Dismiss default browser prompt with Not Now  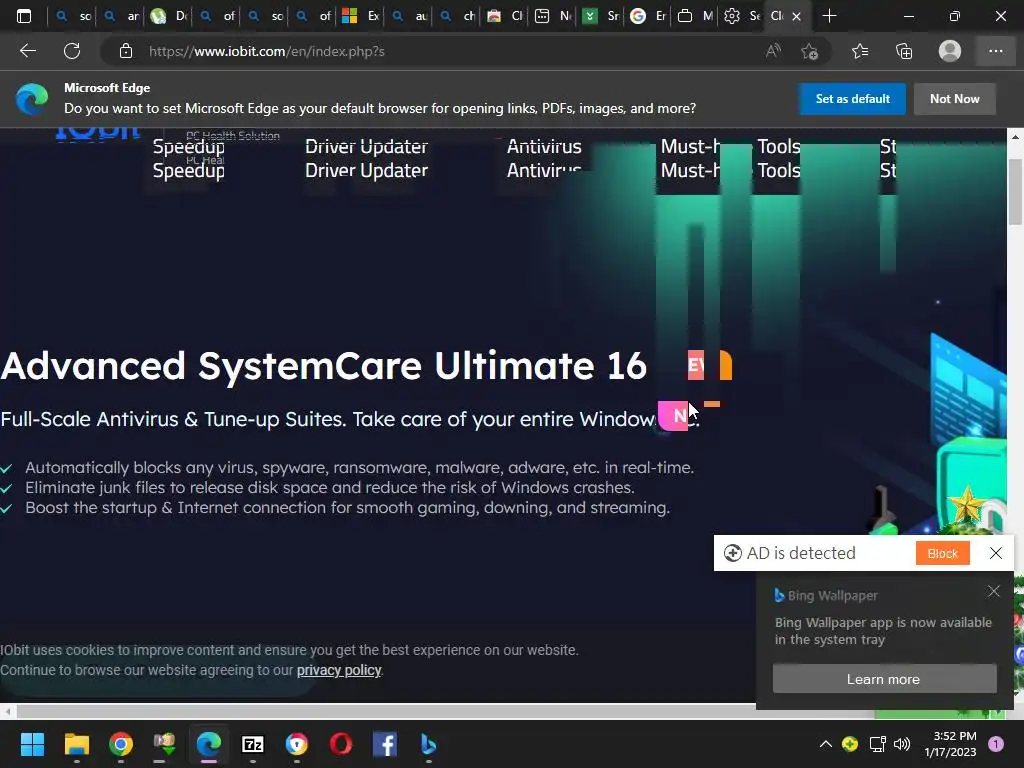[x=955, y=99]
